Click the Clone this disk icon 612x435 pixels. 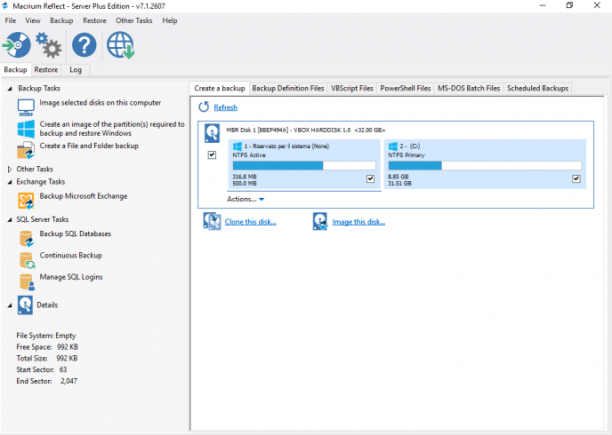click(x=212, y=222)
